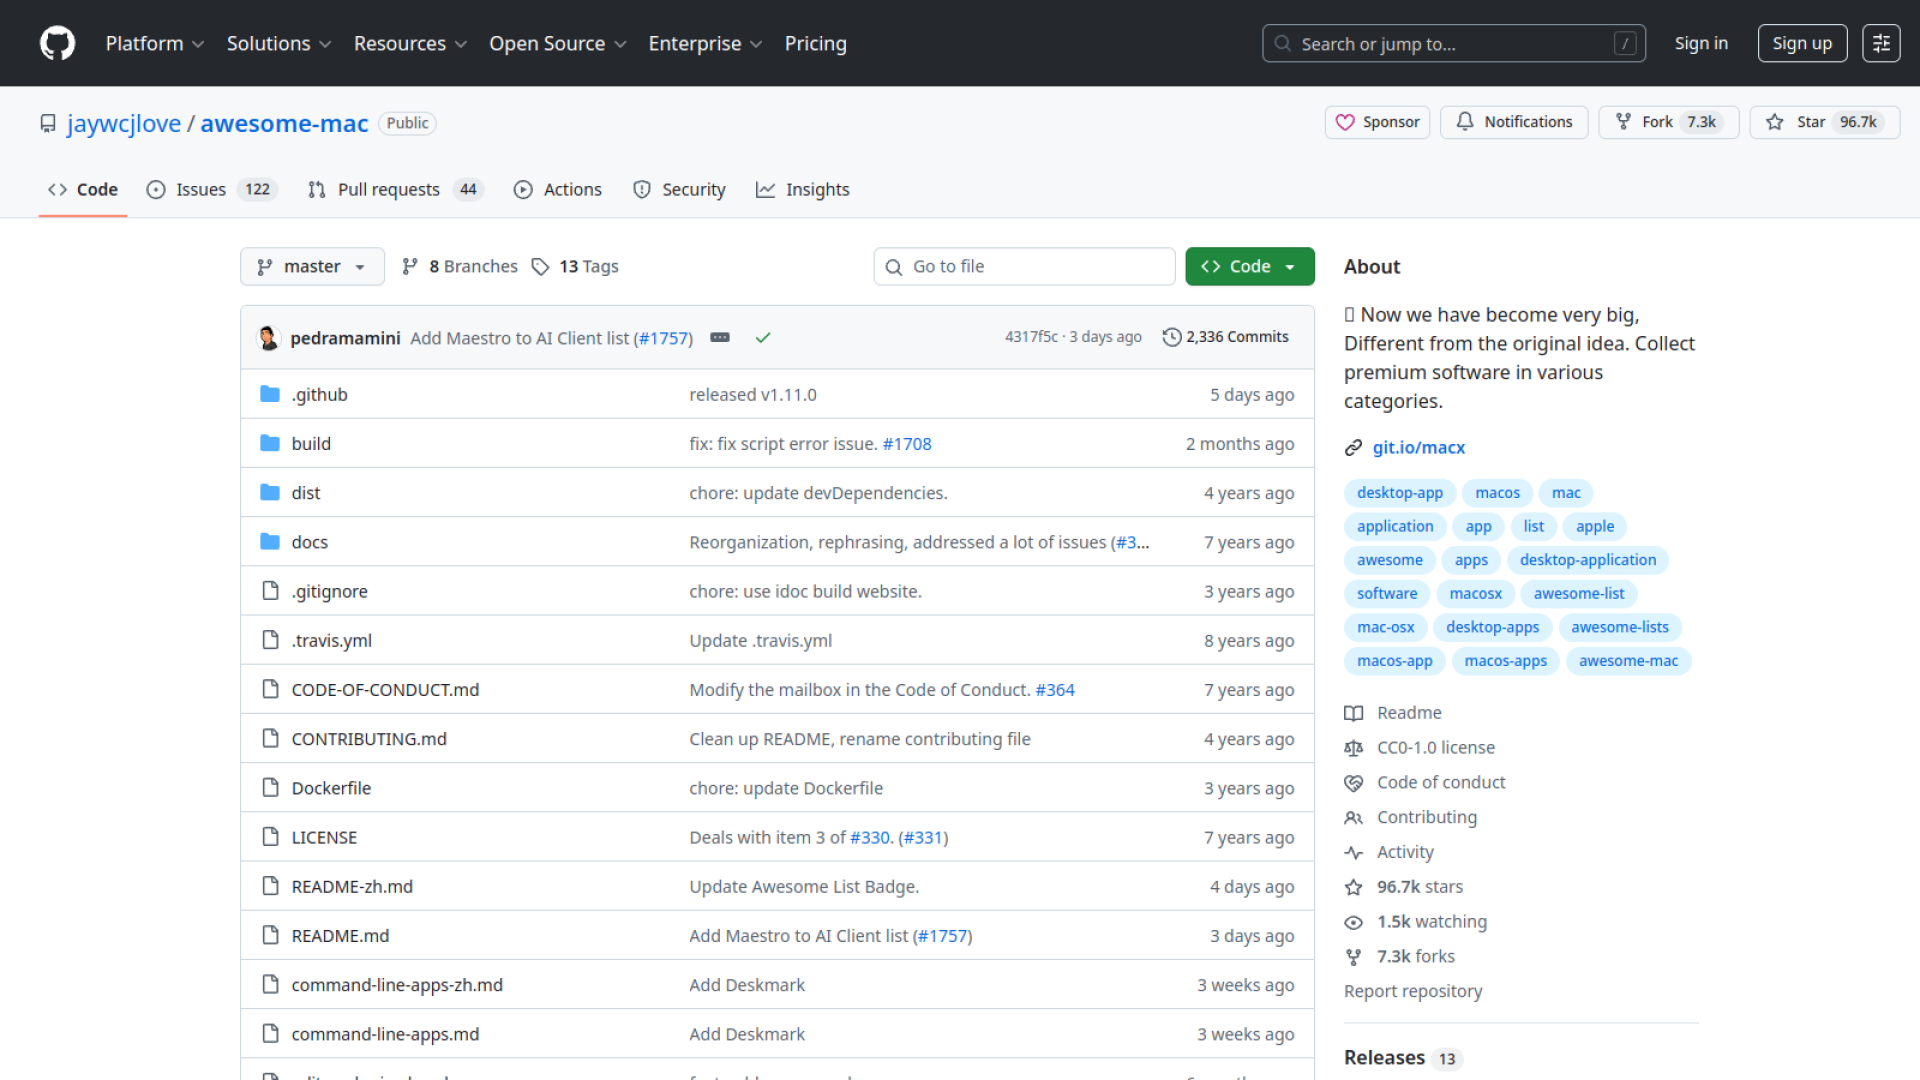Click the Notifications bell icon

(x=1465, y=122)
